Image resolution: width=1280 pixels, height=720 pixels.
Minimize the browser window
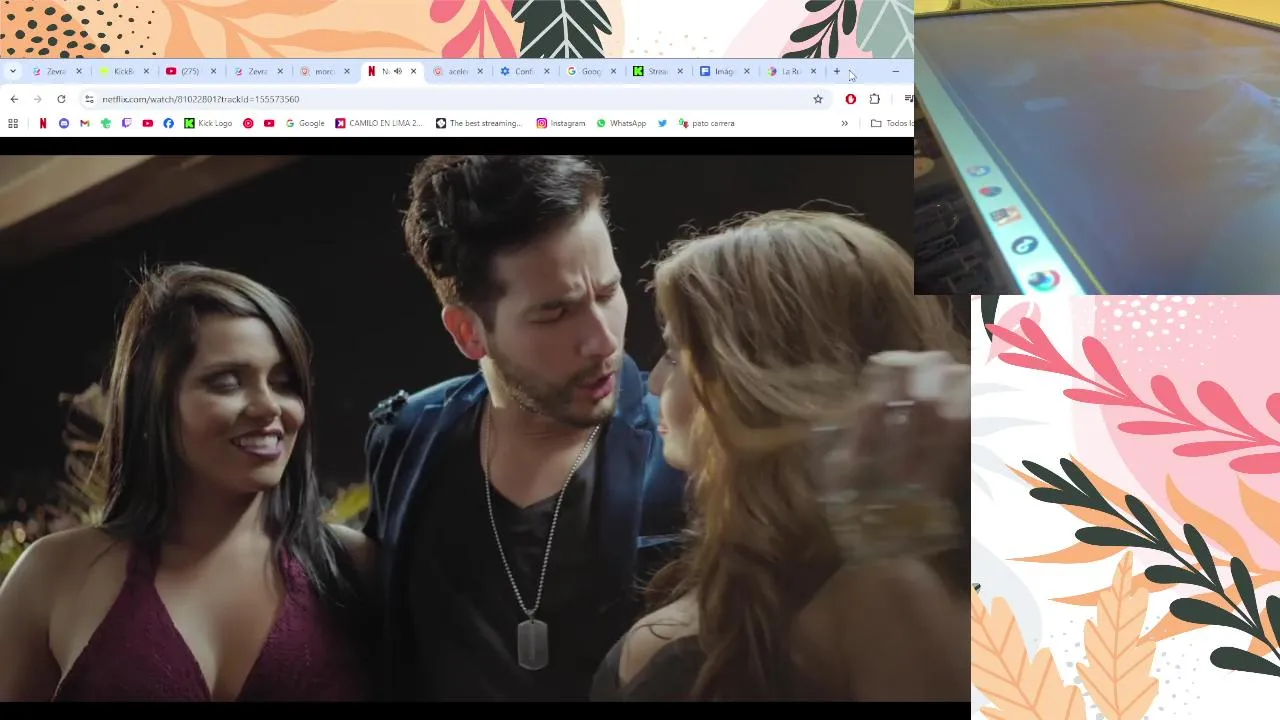896,71
